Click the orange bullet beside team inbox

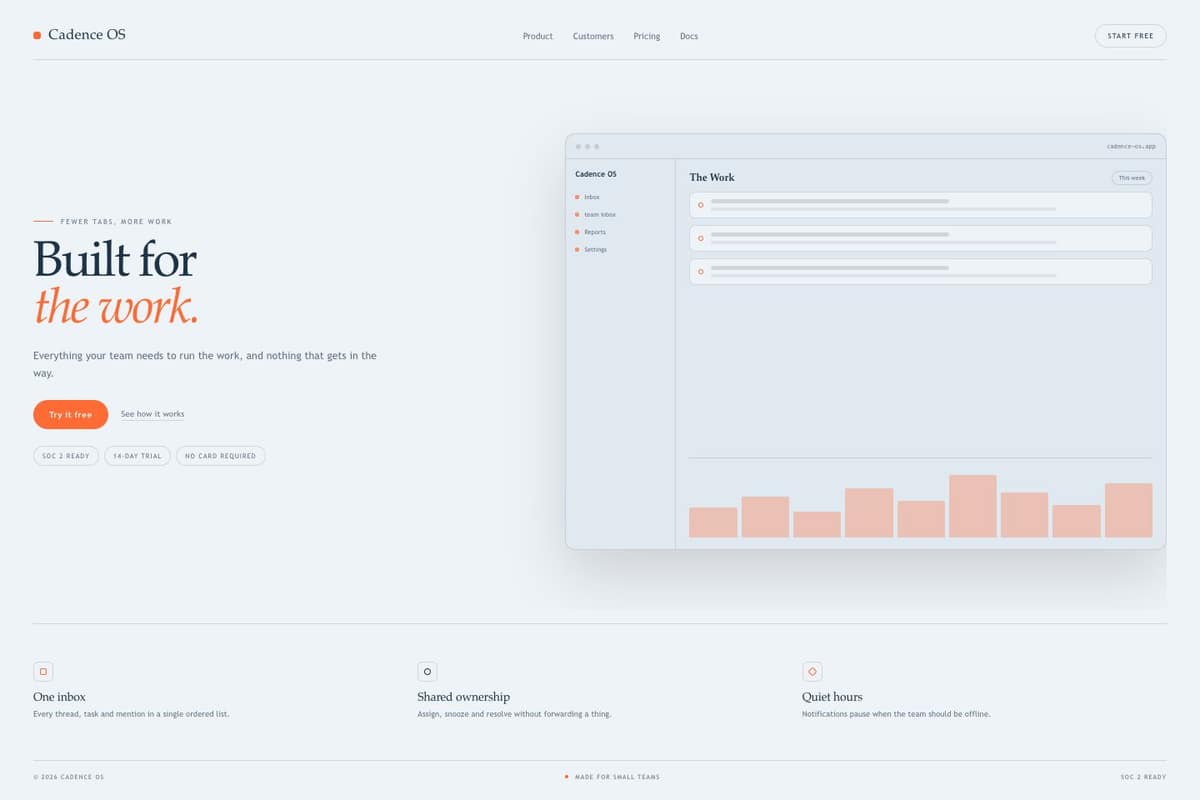pyautogui.click(x=577, y=215)
